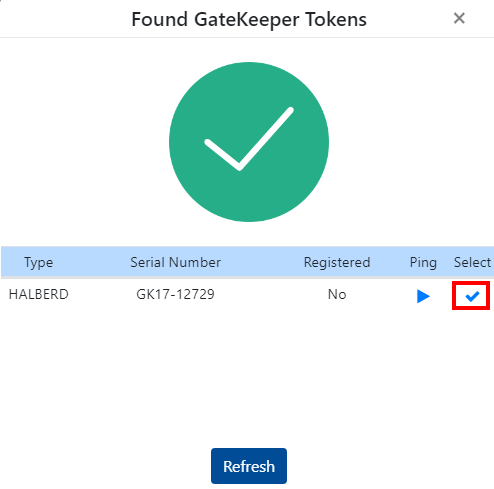This screenshot has height=489, width=494.
Task: Click the Refresh button
Action: [249, 466]
